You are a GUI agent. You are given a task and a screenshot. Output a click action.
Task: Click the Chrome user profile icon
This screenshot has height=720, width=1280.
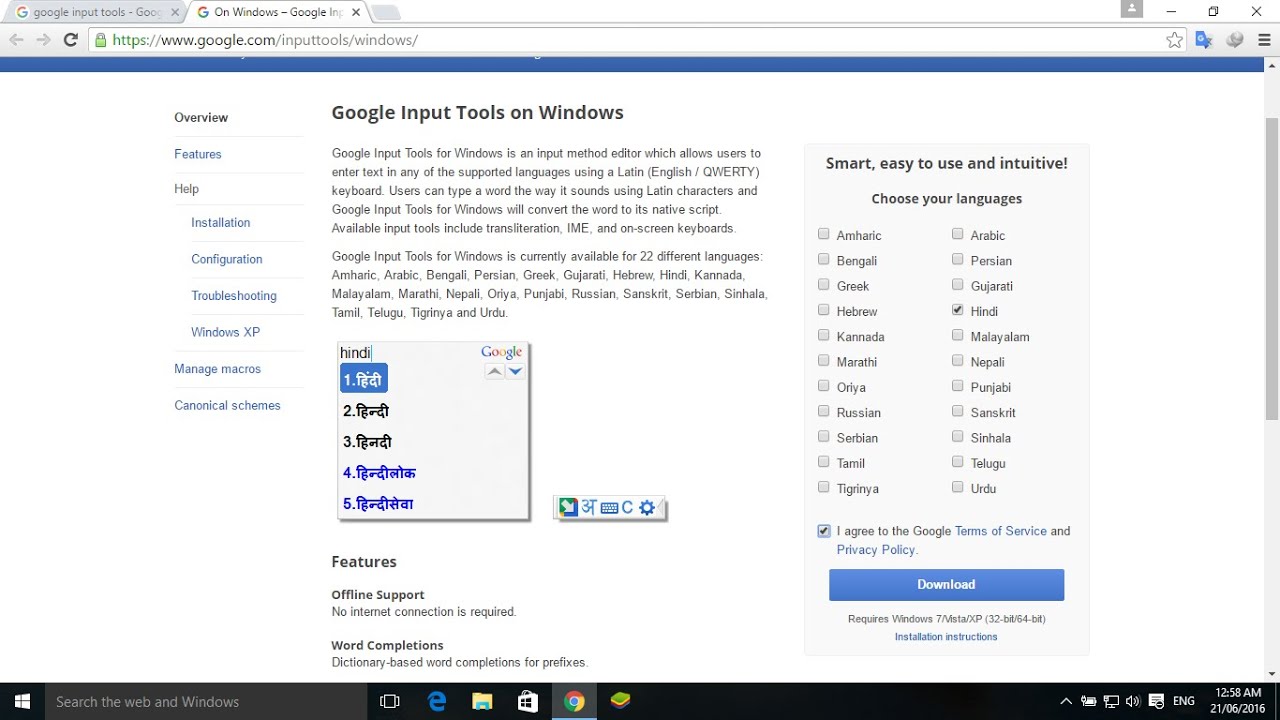click(1132, 9)
